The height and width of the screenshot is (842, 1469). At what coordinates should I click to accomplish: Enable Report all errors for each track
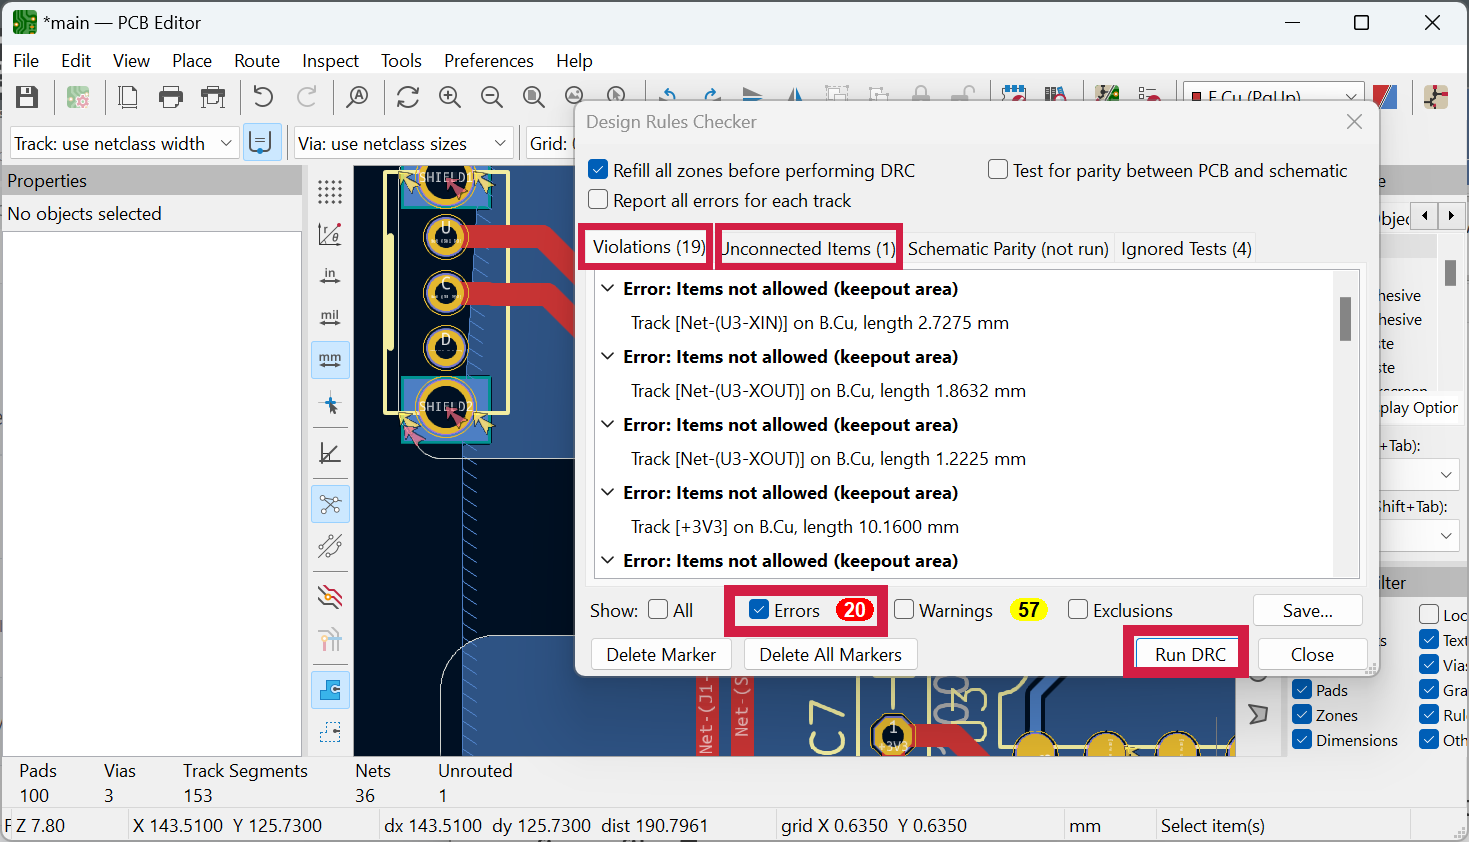pyautogui.click(x=598, y=200)
